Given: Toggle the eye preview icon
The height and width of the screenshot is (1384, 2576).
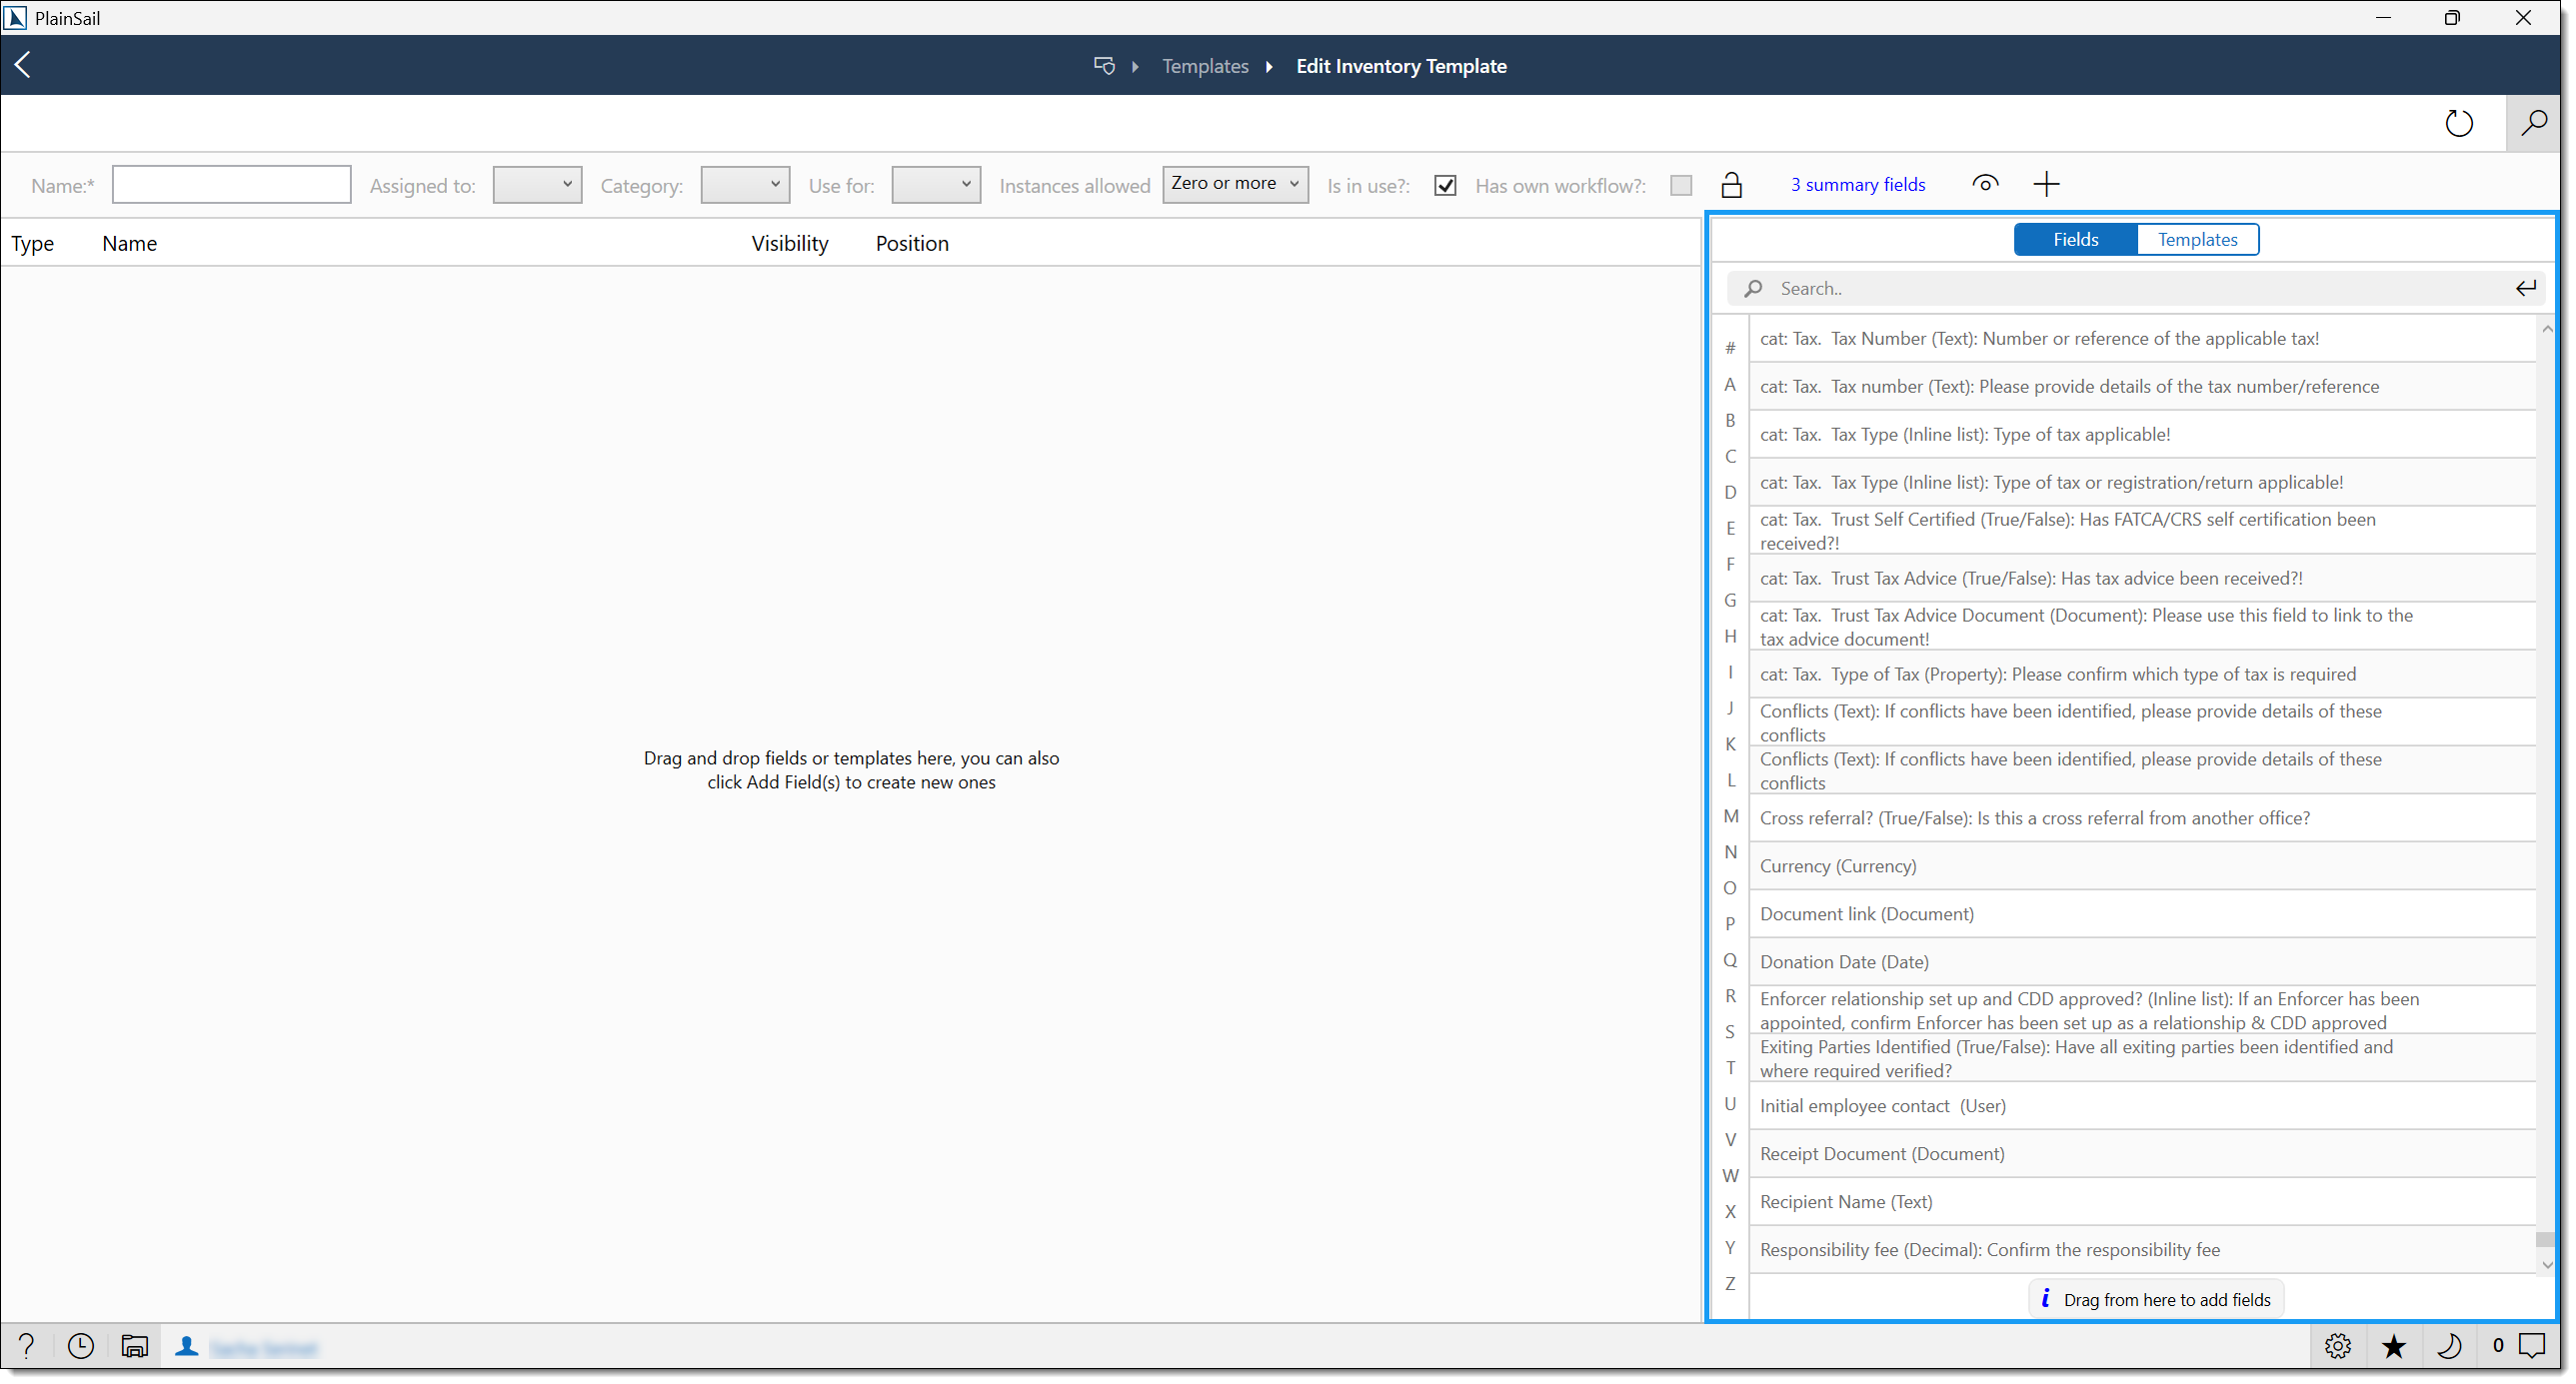Looking at the screenshot, I should pos(1985,183).
